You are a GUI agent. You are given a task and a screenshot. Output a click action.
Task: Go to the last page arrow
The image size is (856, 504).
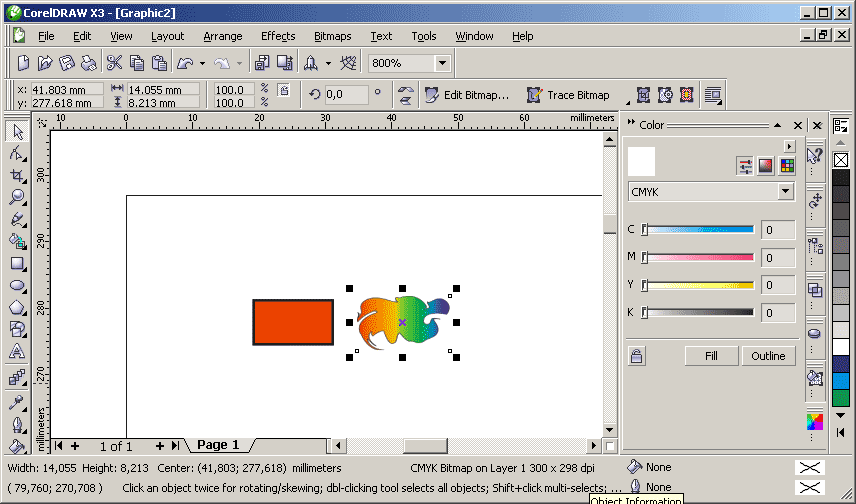(175, 446)
